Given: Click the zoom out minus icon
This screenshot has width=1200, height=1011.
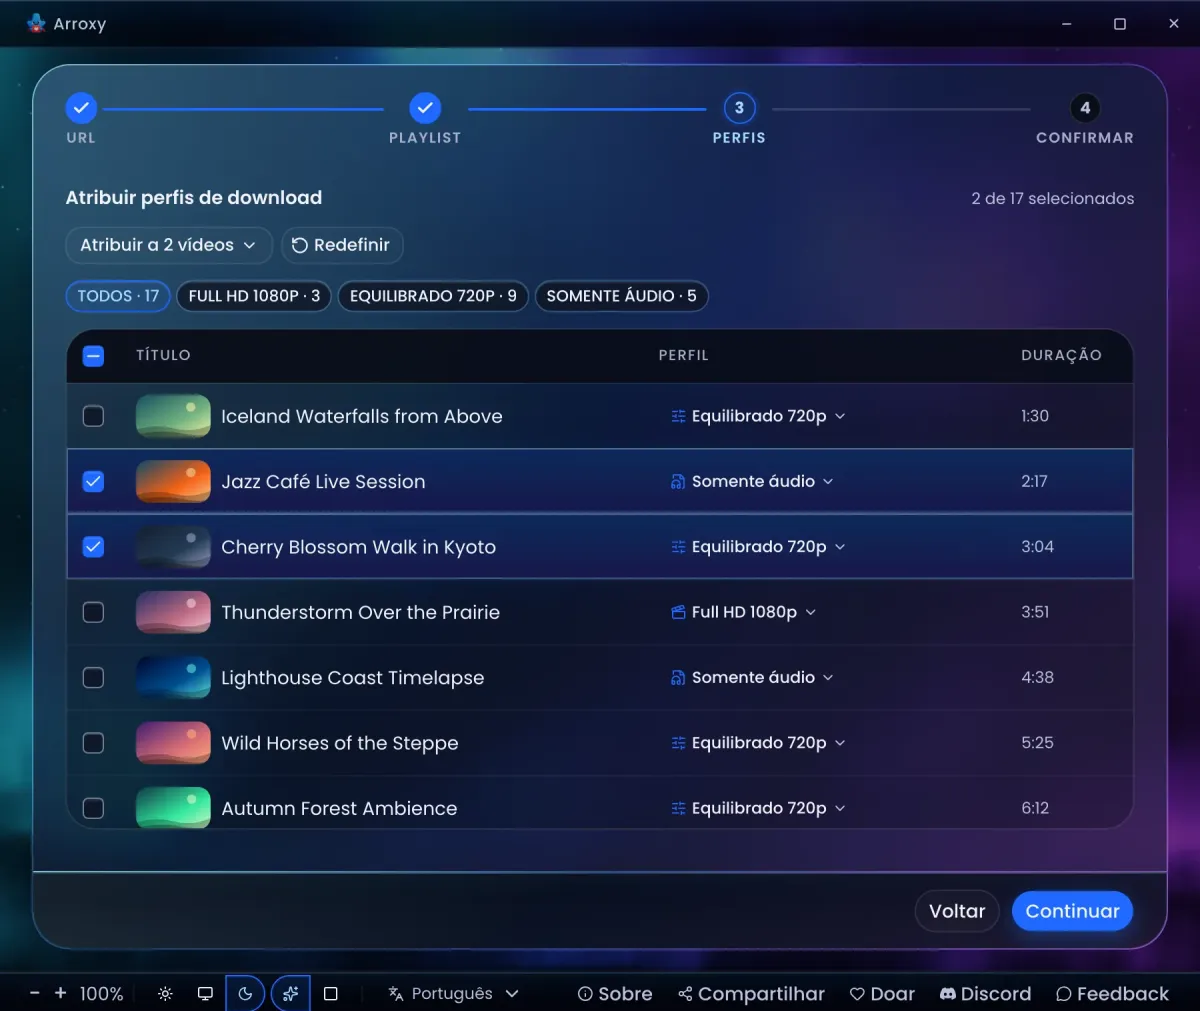Looking at the screenshot, I should point(35,993).
